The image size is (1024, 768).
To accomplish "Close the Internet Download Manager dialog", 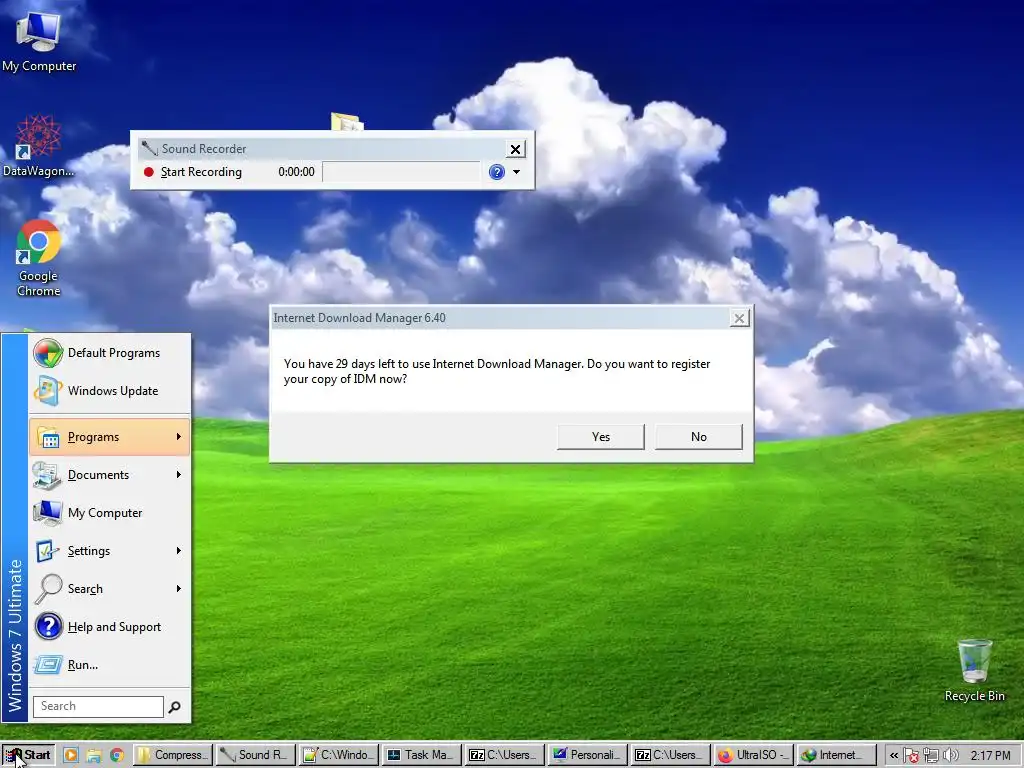I will point(739,318).
